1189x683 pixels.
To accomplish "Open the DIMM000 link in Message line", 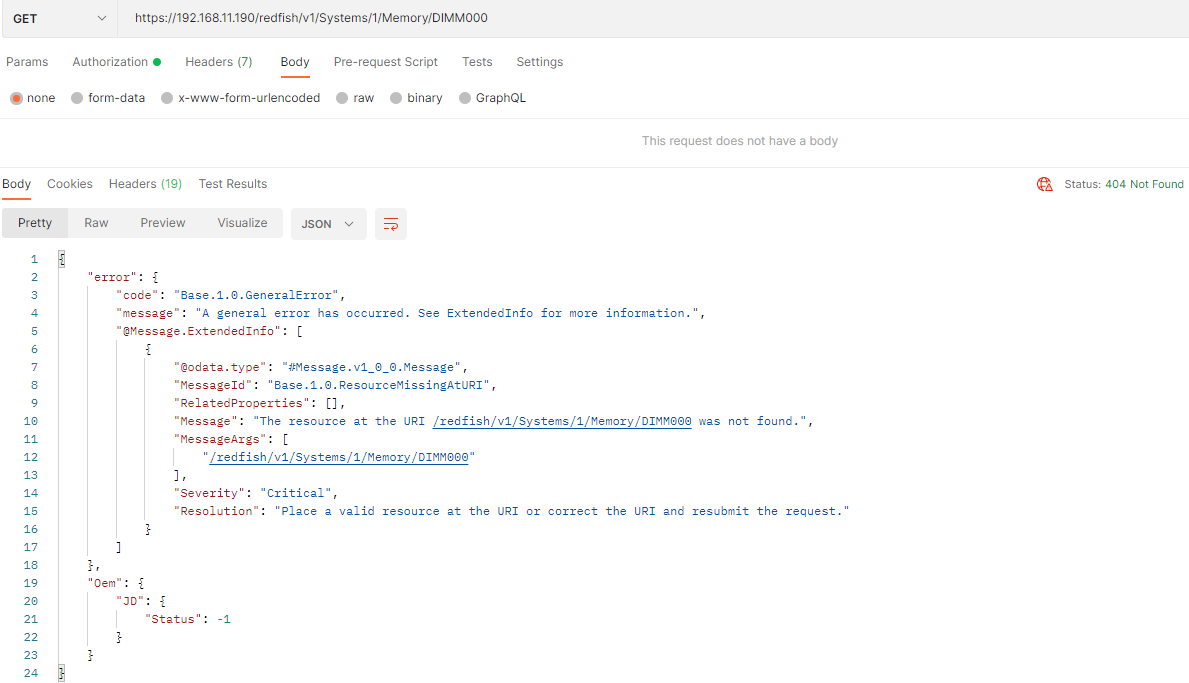I will tap(562, 421).
